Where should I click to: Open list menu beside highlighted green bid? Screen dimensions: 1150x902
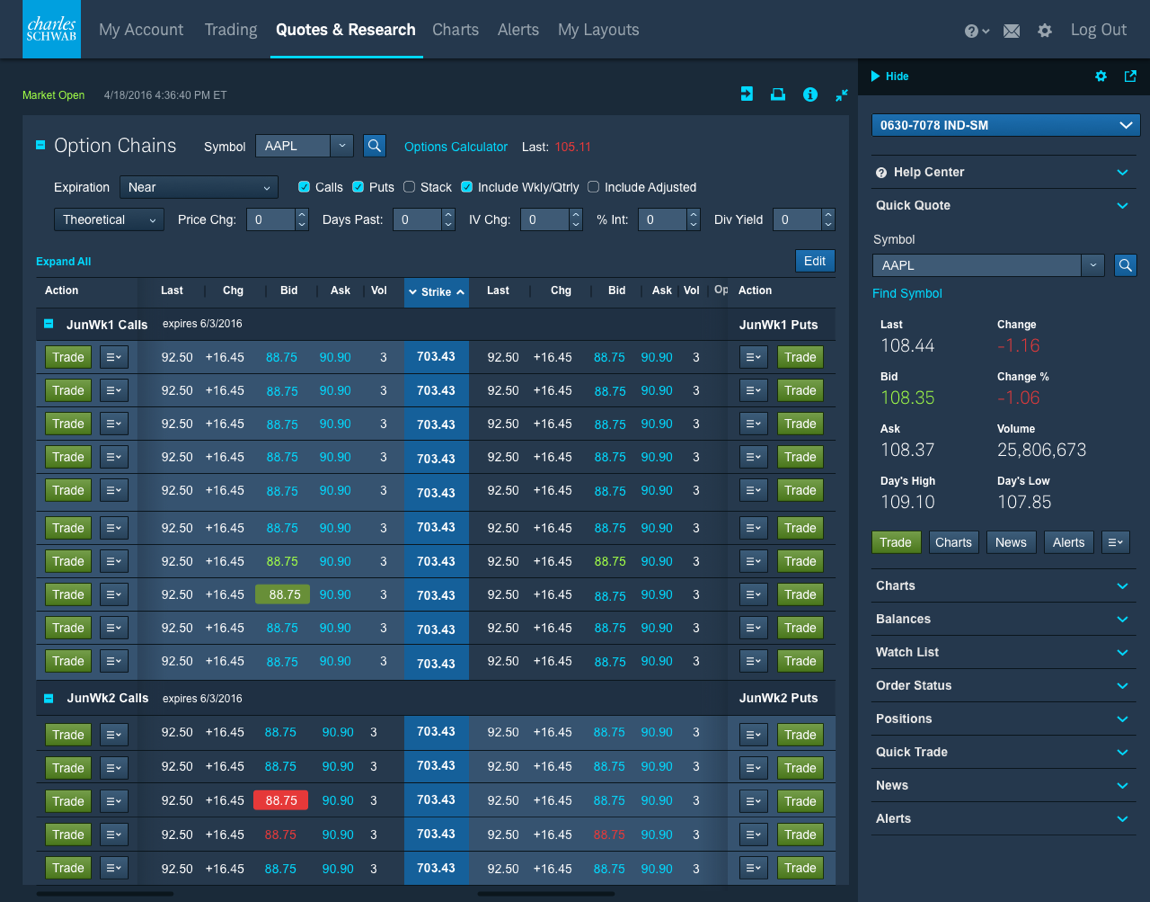114,594
